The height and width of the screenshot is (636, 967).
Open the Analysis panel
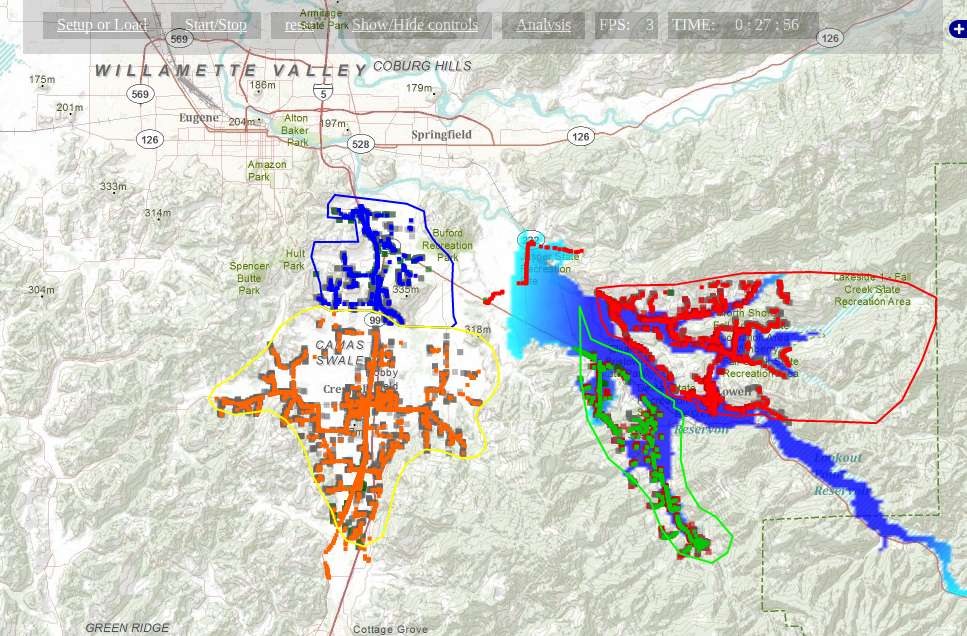543,25
